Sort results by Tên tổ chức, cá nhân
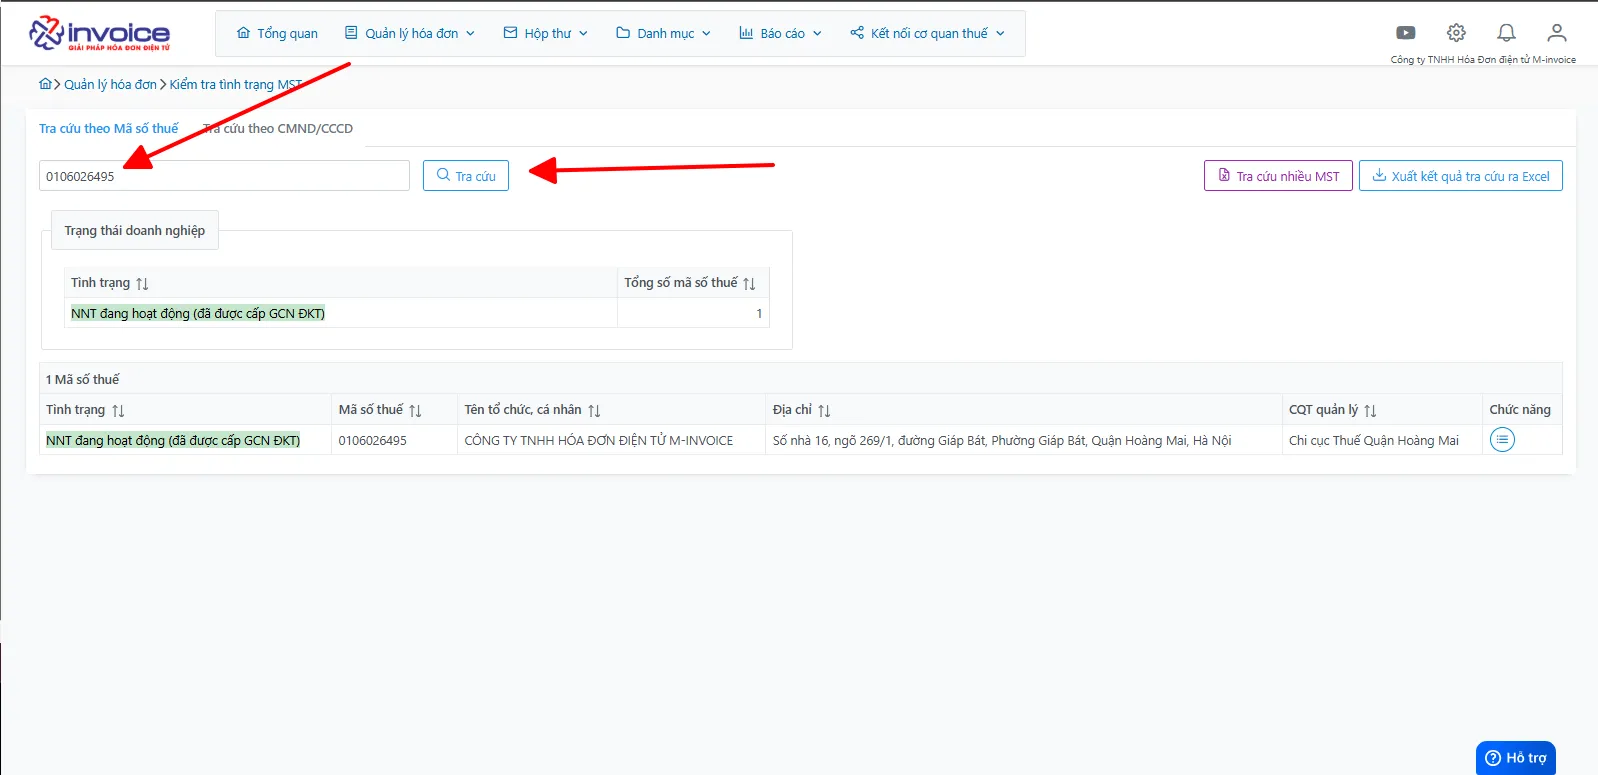This screenshot has height=775, width=1598. (x=594, y=411)
